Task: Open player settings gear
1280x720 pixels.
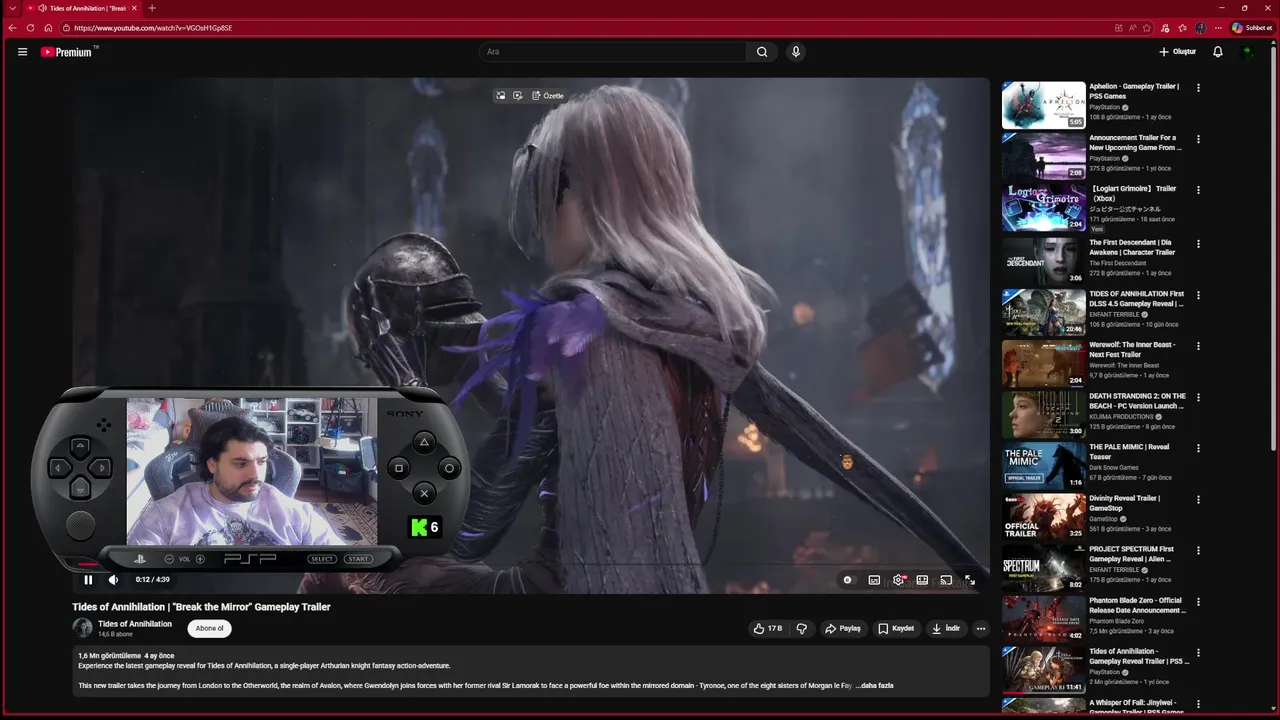Action: pyautogui.click(x=899, y=580)
